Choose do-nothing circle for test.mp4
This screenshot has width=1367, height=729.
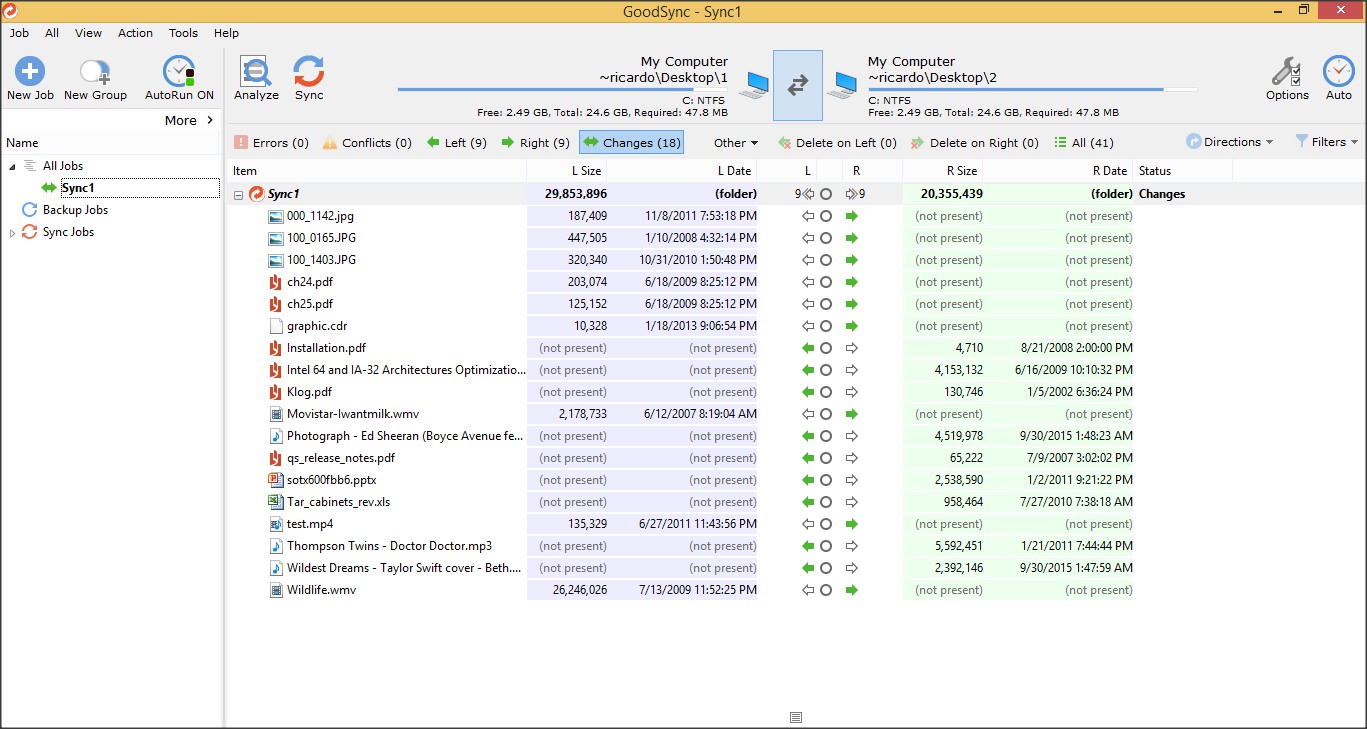click(x=826, y=524)
